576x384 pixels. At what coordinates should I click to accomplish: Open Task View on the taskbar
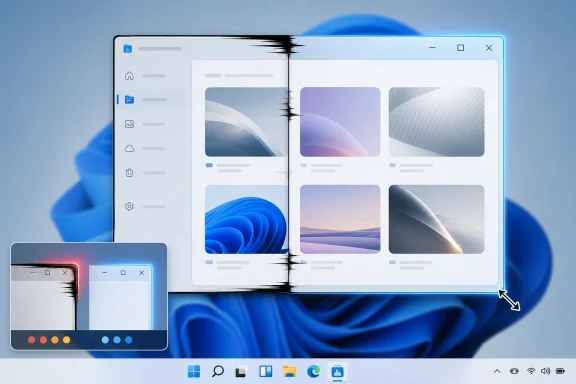[x=241, y=372]
